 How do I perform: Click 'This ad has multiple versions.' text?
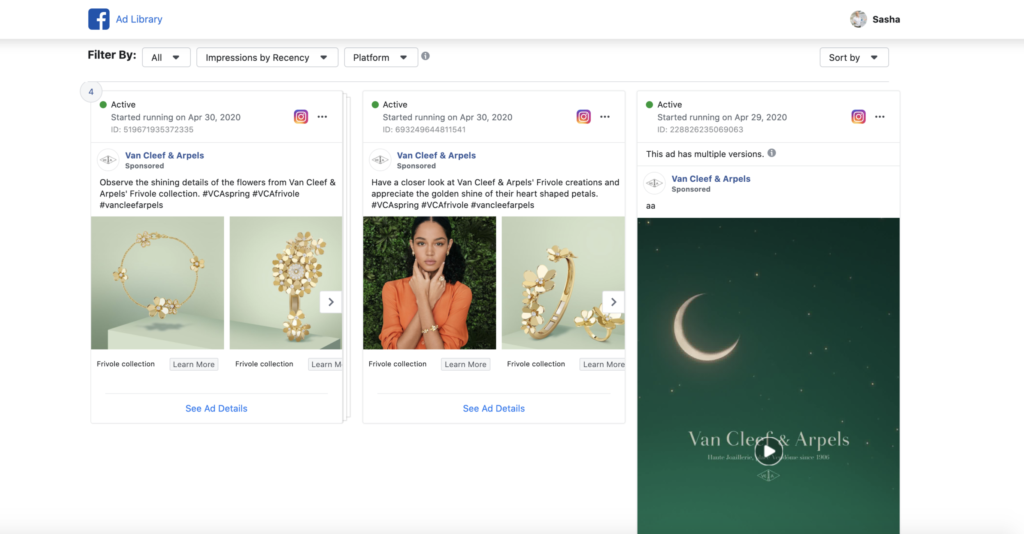705,154
